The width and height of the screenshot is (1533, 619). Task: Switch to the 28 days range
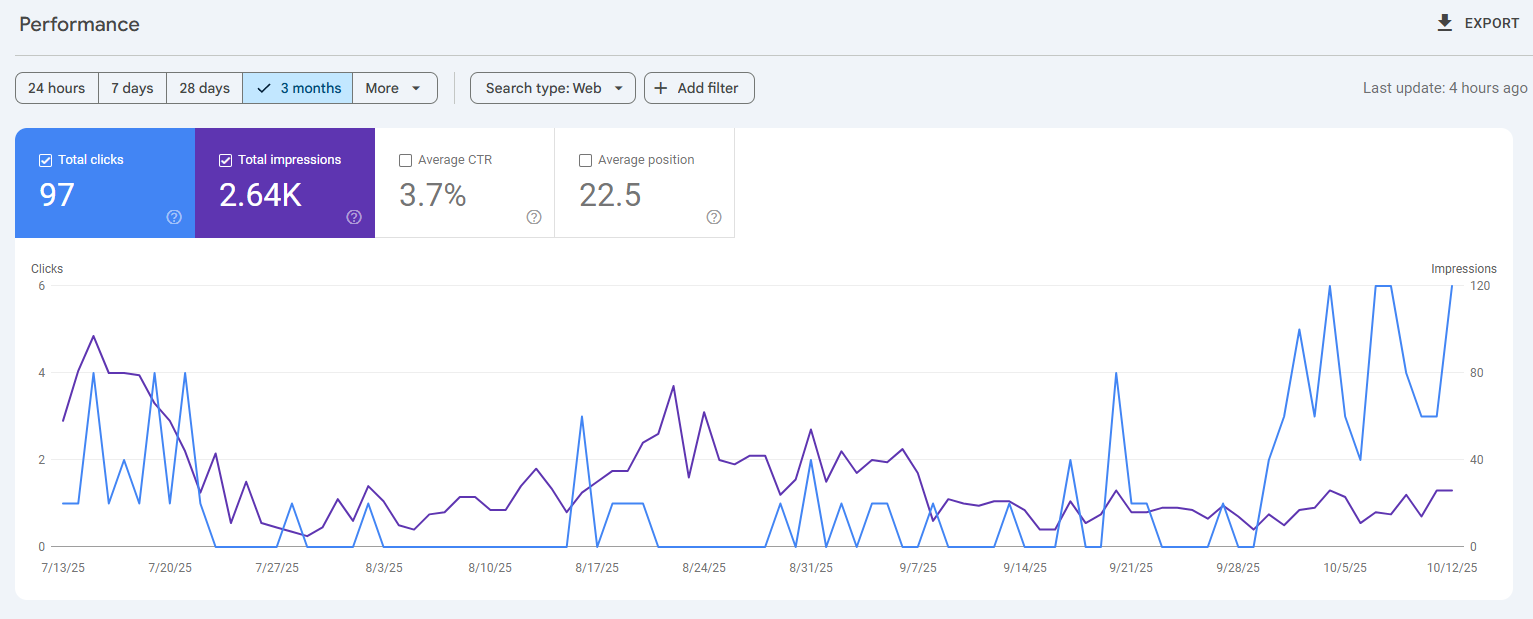204,88
